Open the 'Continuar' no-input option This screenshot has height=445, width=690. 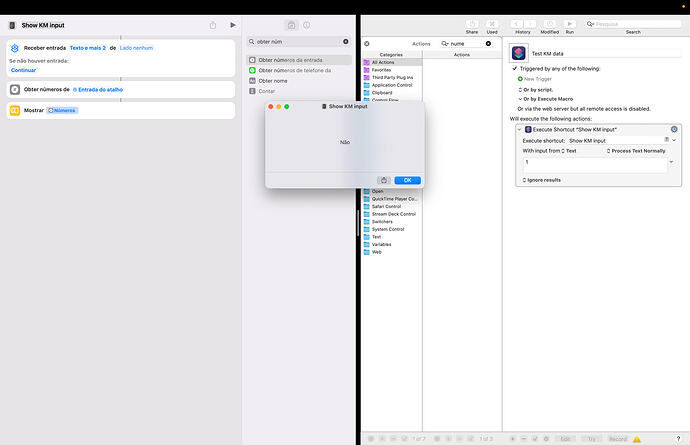(23, 70)
